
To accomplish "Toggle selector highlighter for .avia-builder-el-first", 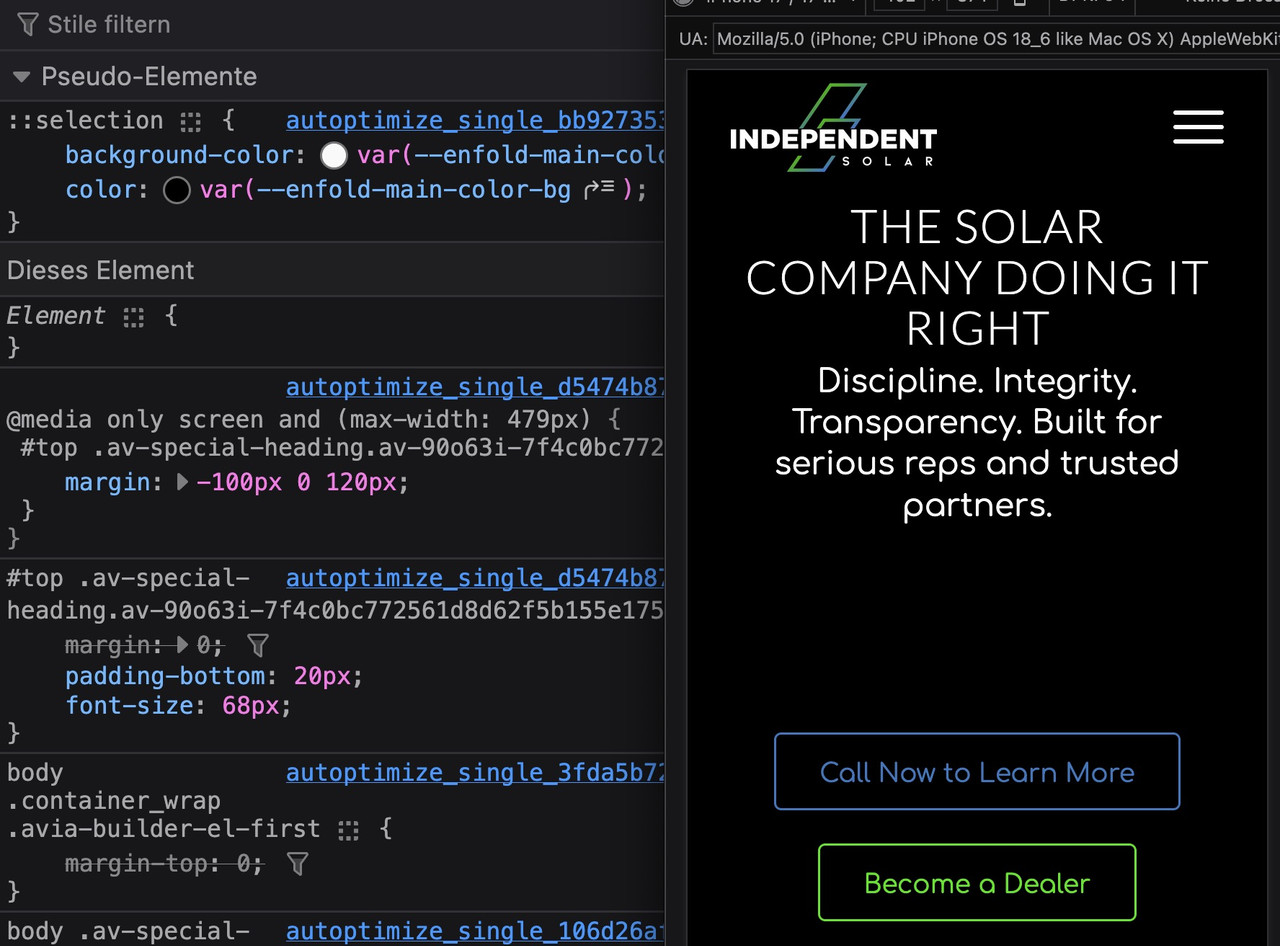I will [x=348, y=830].
